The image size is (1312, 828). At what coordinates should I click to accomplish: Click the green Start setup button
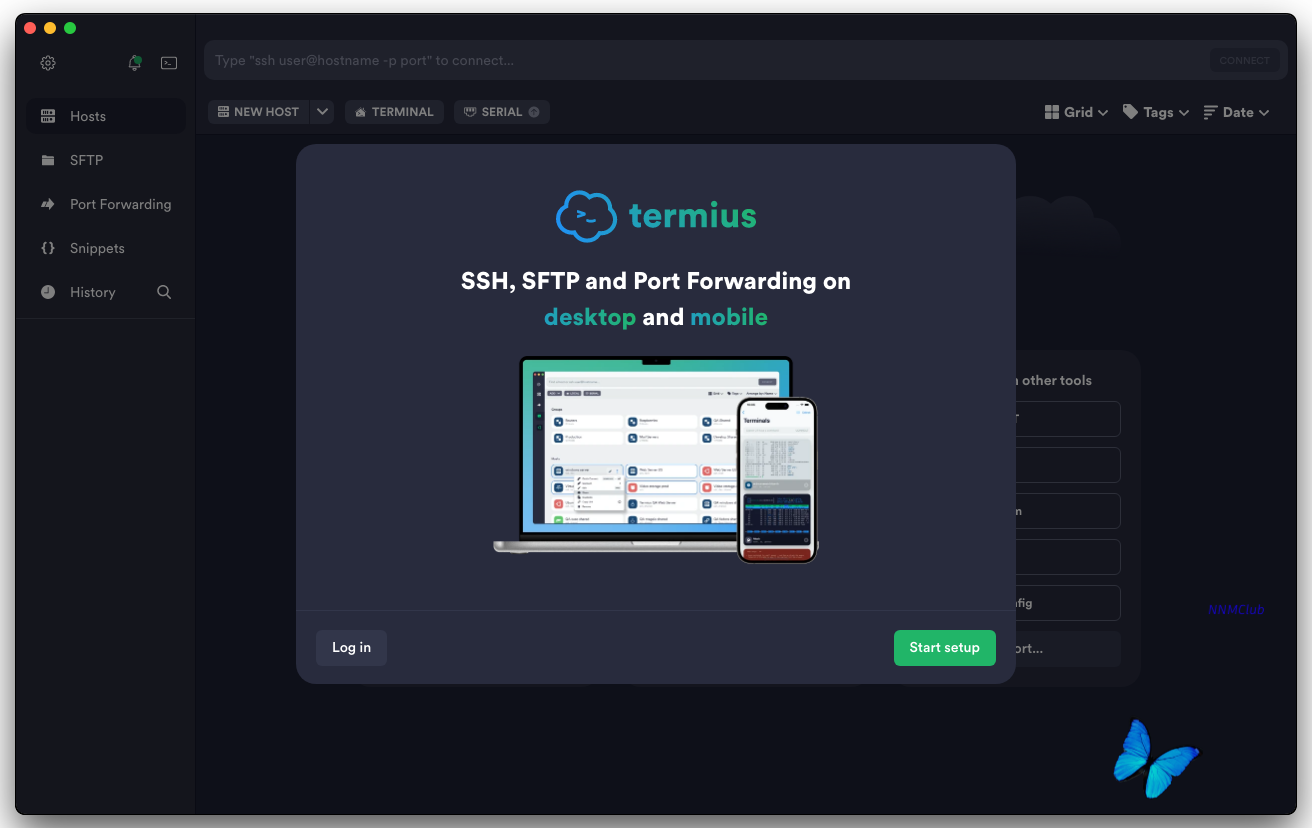(944, 648)
